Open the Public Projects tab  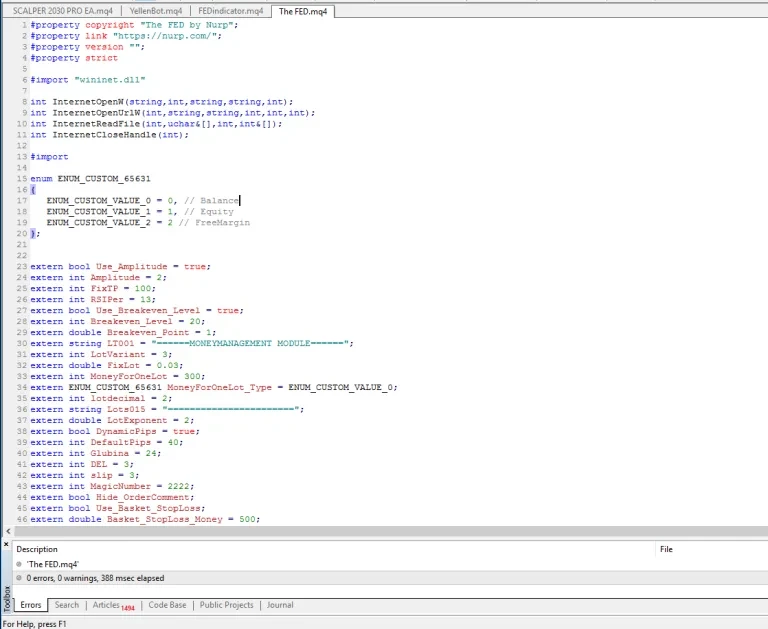tap(226, 605)
